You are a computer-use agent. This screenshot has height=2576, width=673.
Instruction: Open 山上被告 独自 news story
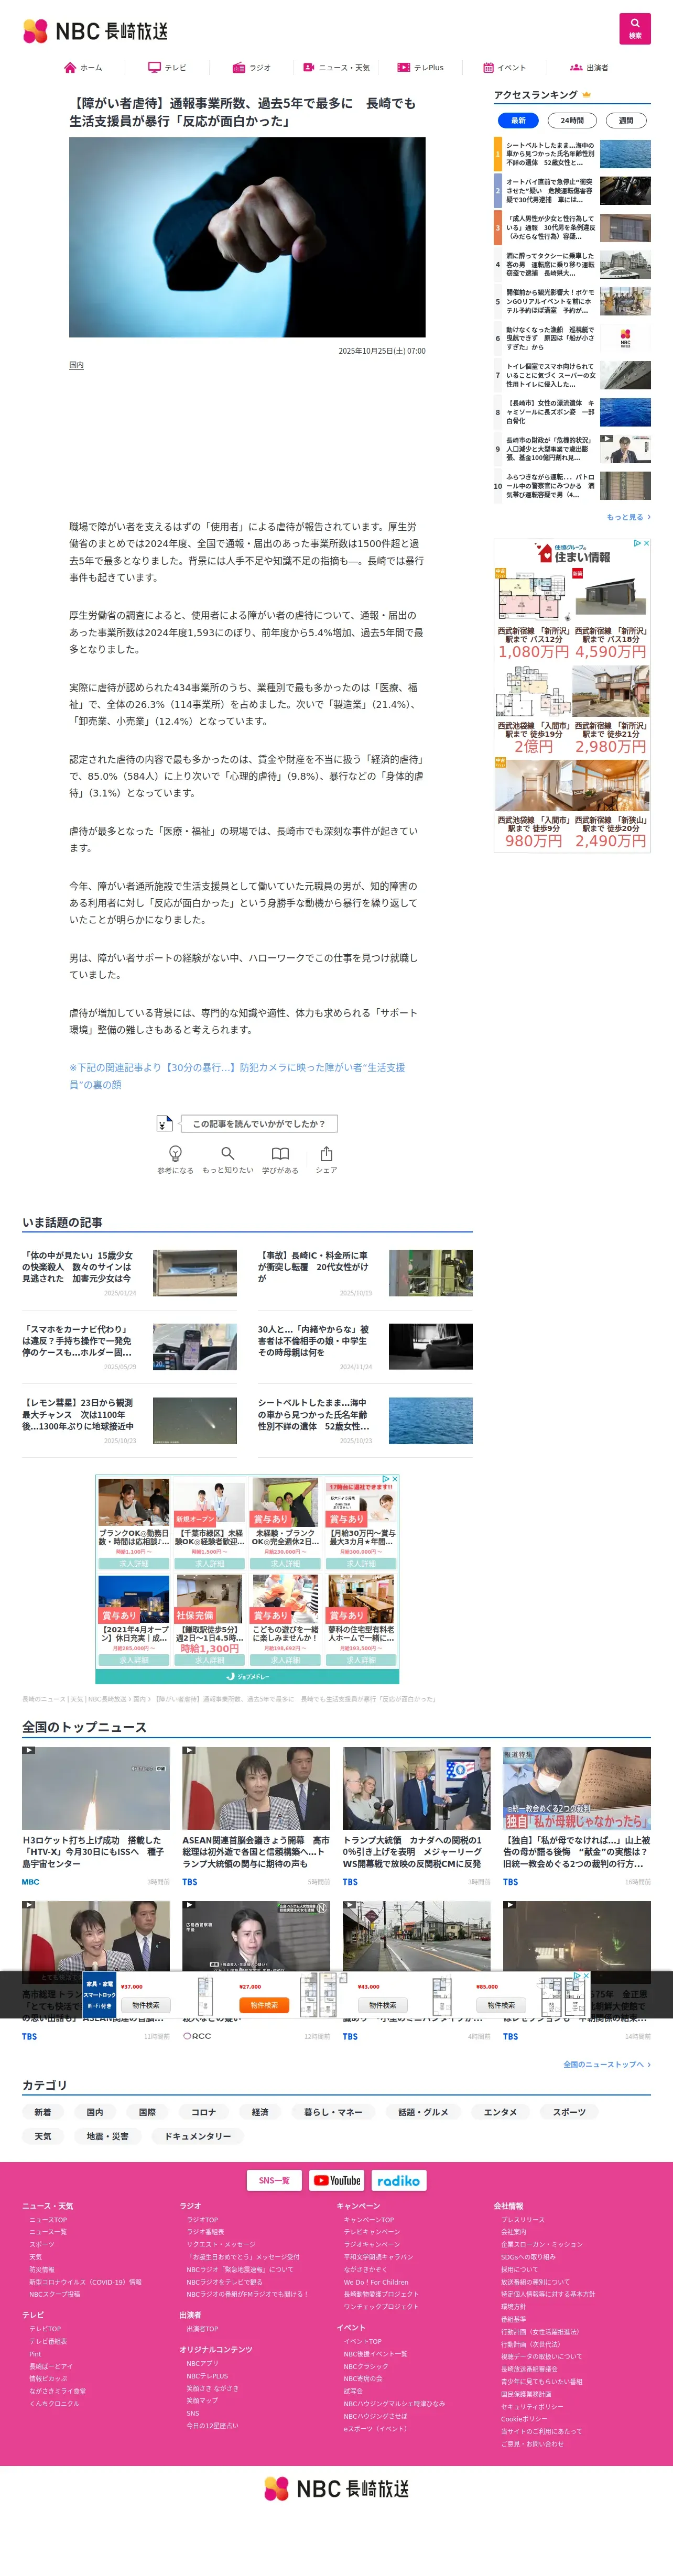tap(576, 1816)
